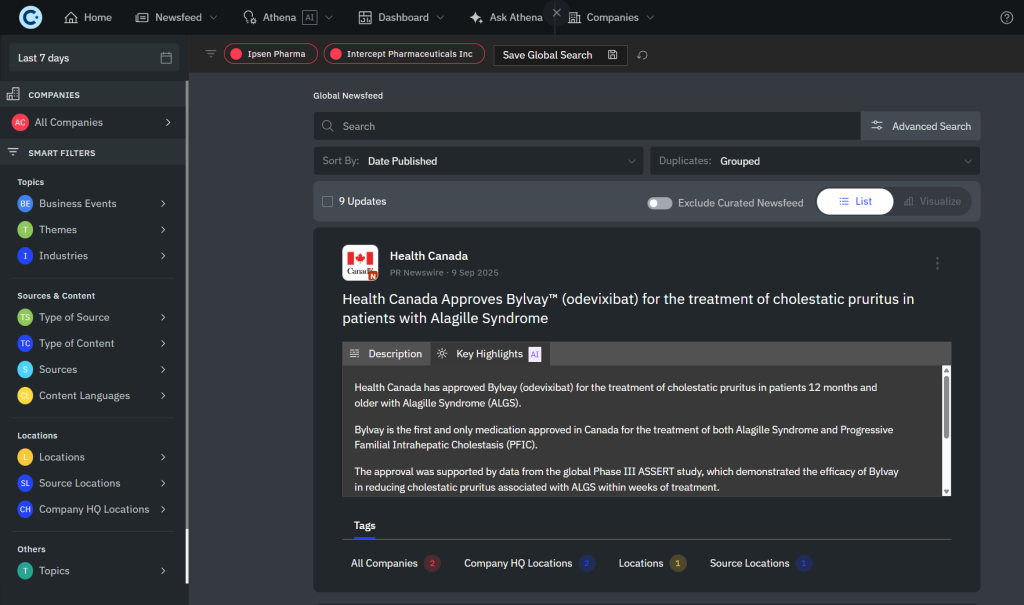Click the Last 7 days date field

(94, 58)
